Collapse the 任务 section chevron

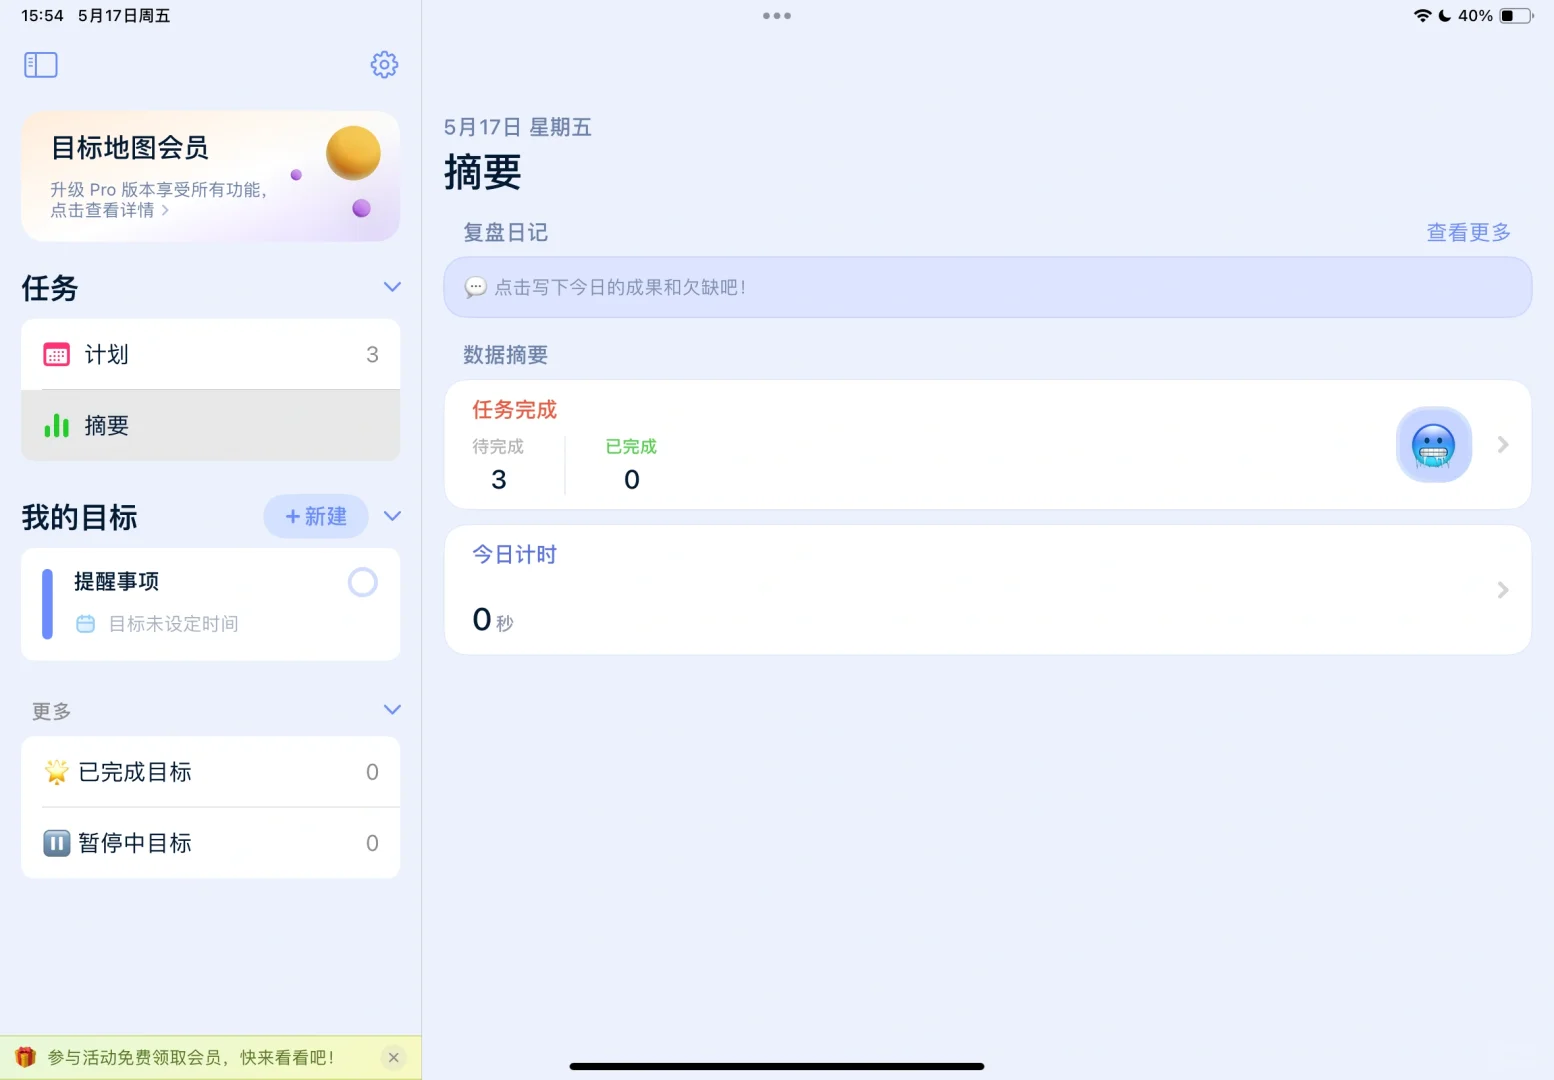[x=392, y=287]
